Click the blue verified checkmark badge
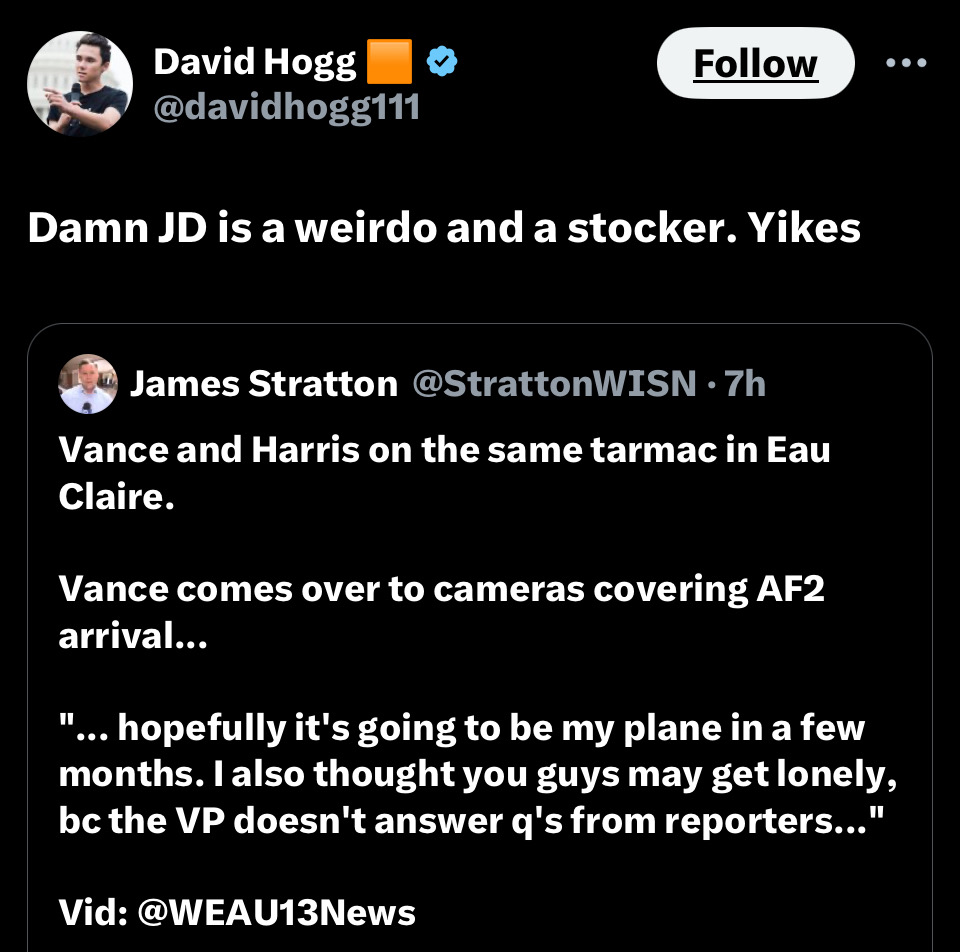The width and height of the screenshot is (960, 952). (442, 62)
